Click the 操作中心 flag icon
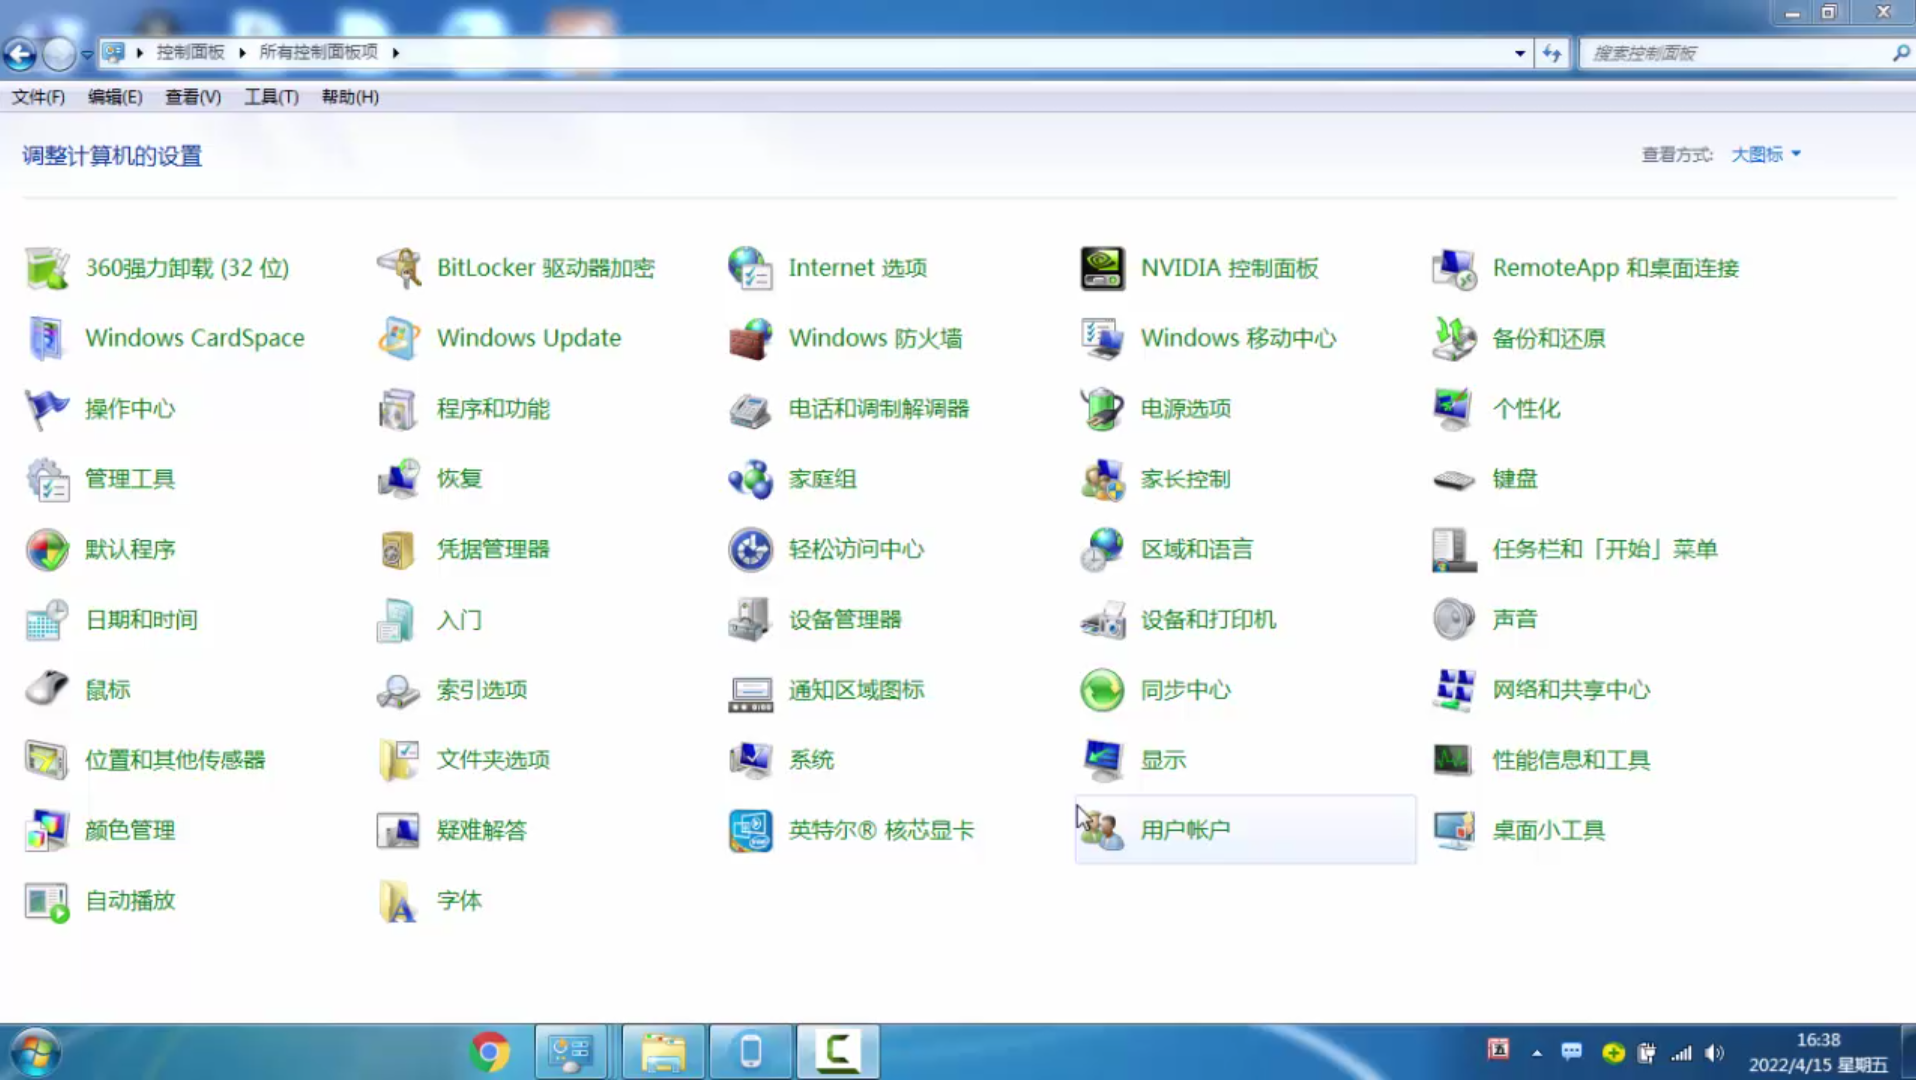The image size is (1916, 1080). coord(47,409)
